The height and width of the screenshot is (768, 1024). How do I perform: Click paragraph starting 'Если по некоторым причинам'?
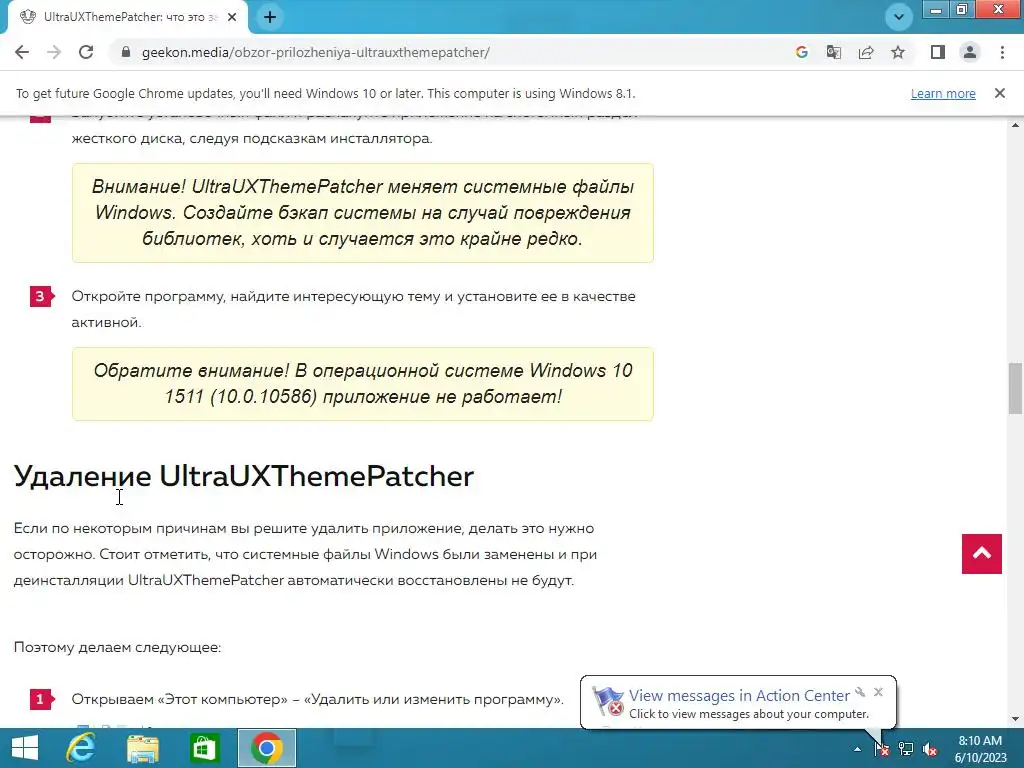pos(305,554)
